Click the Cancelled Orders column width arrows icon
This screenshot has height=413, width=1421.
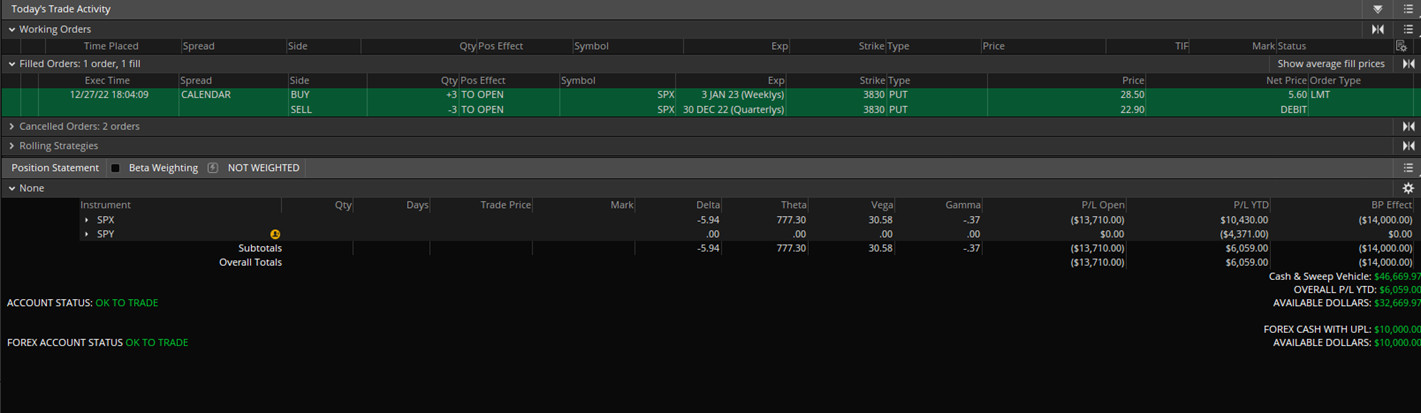point(1408,127)
